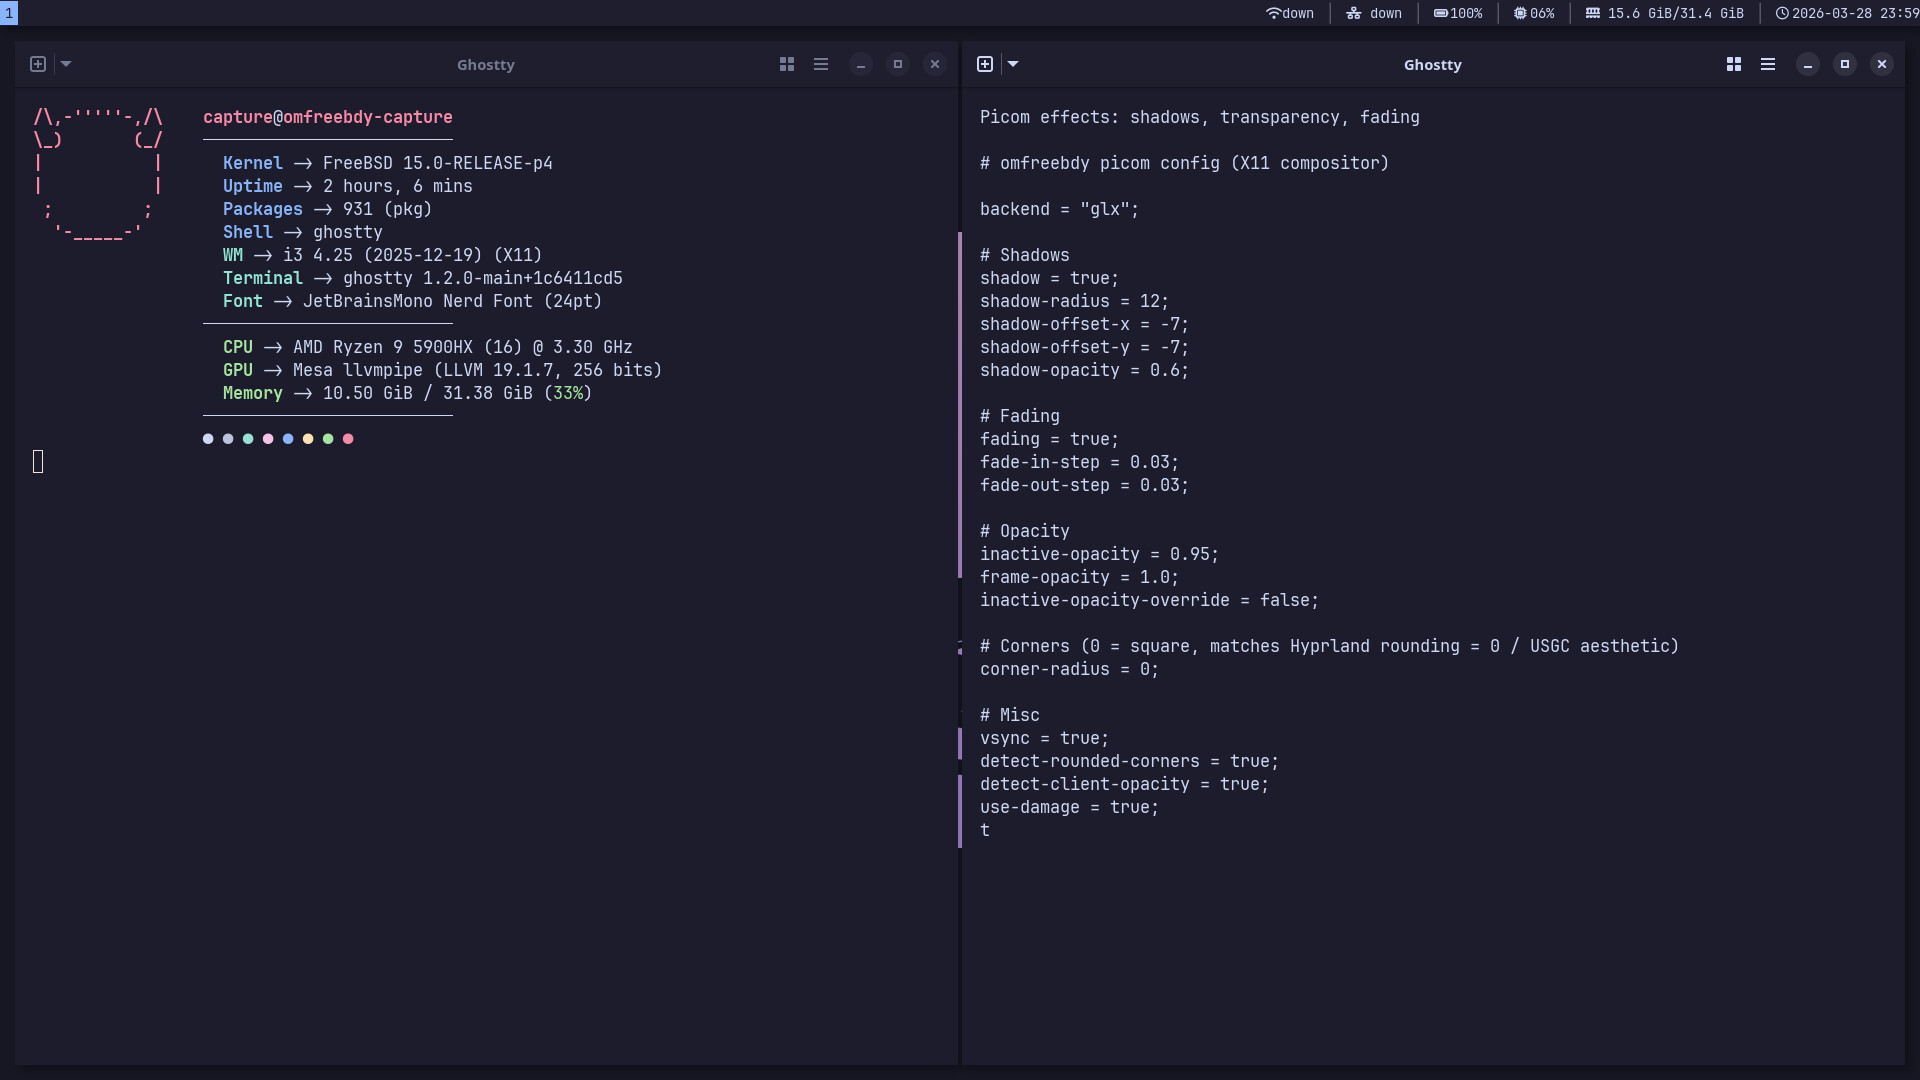Expand the left window's new-tab dropdown arrow
This screenshot has height=1080, width=1920.
tap(66, 64)
